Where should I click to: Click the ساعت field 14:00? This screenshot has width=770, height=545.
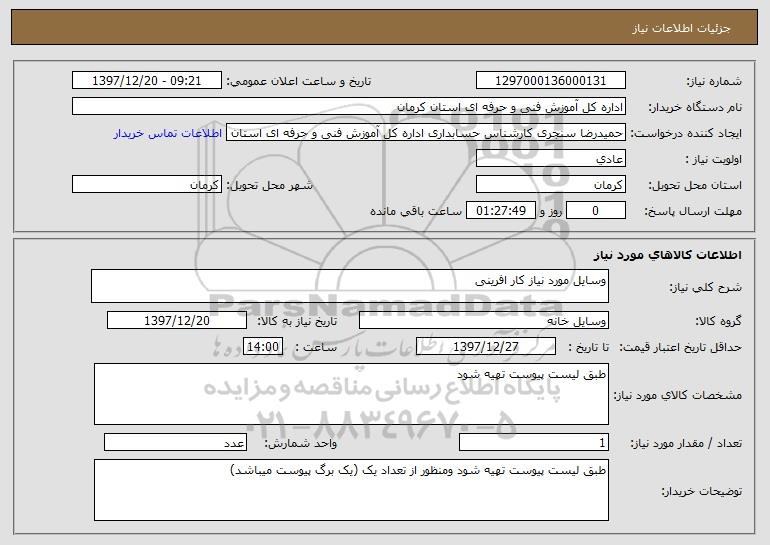[263, 347]
